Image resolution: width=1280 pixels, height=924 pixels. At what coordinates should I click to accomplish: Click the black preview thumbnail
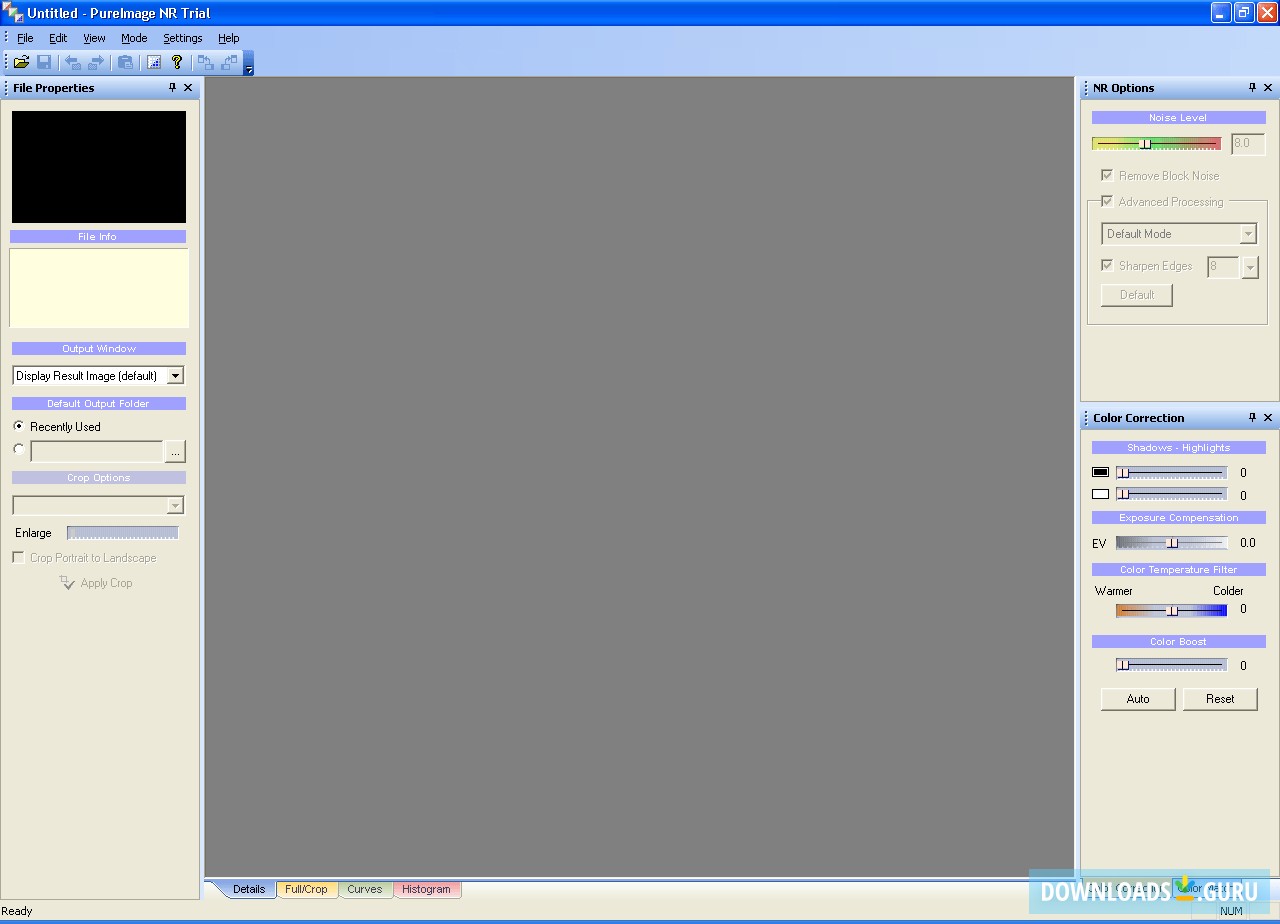point(99,167)
